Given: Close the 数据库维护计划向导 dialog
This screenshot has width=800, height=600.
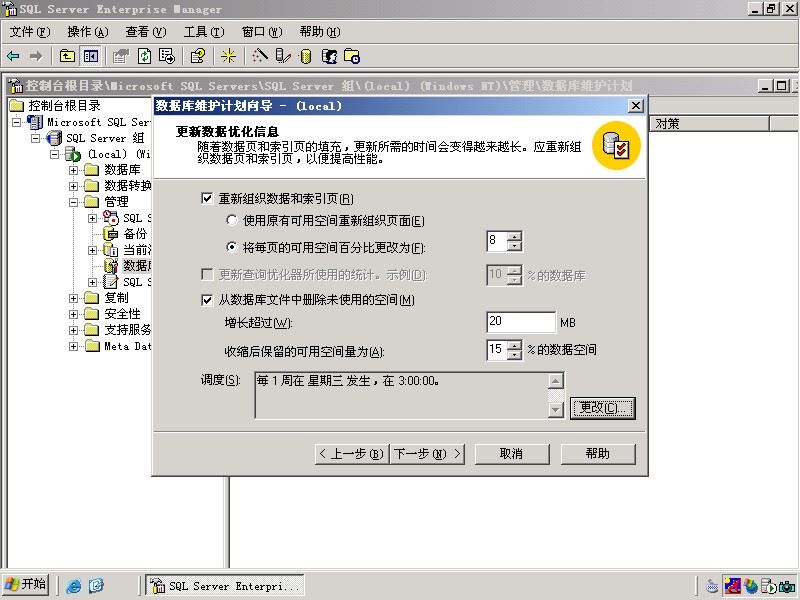Looking at the screenshot, I should (x=636, y=106).
